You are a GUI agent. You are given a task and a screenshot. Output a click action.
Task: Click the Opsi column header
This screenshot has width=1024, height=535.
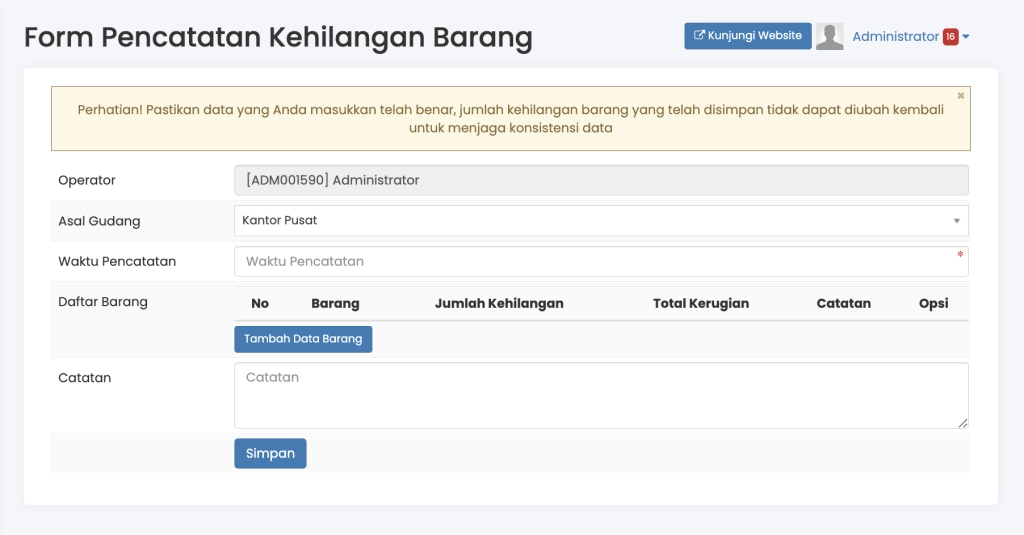pyautogui.click(x=933, y=304)
